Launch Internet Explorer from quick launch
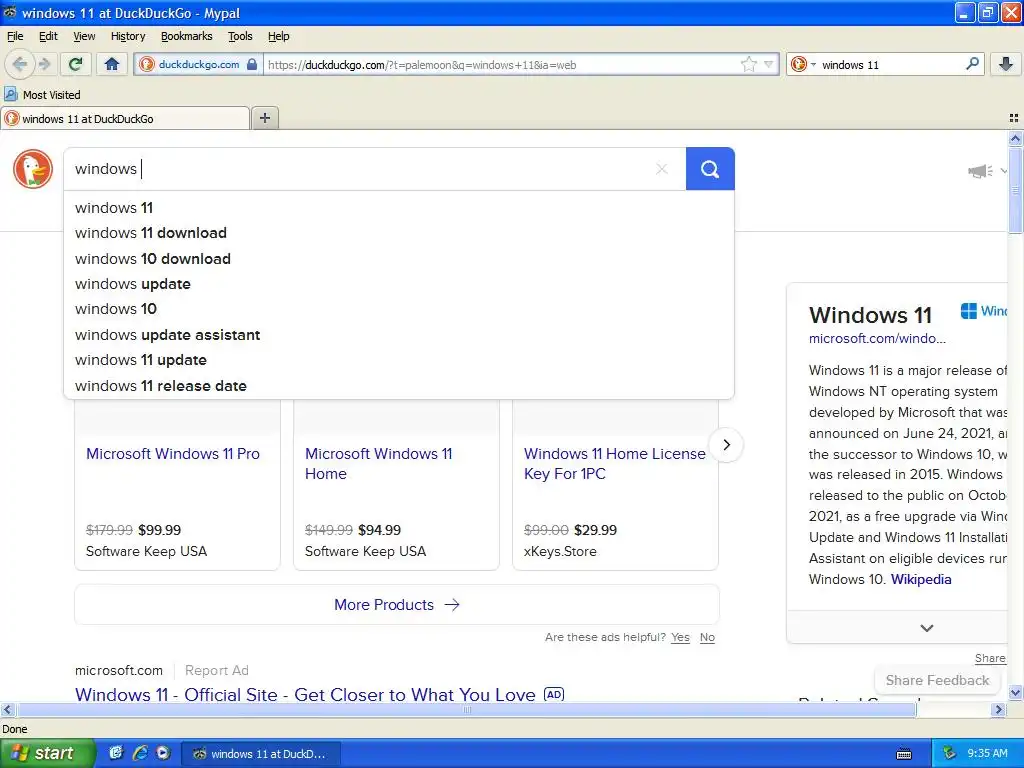 (x=139, y=754)
